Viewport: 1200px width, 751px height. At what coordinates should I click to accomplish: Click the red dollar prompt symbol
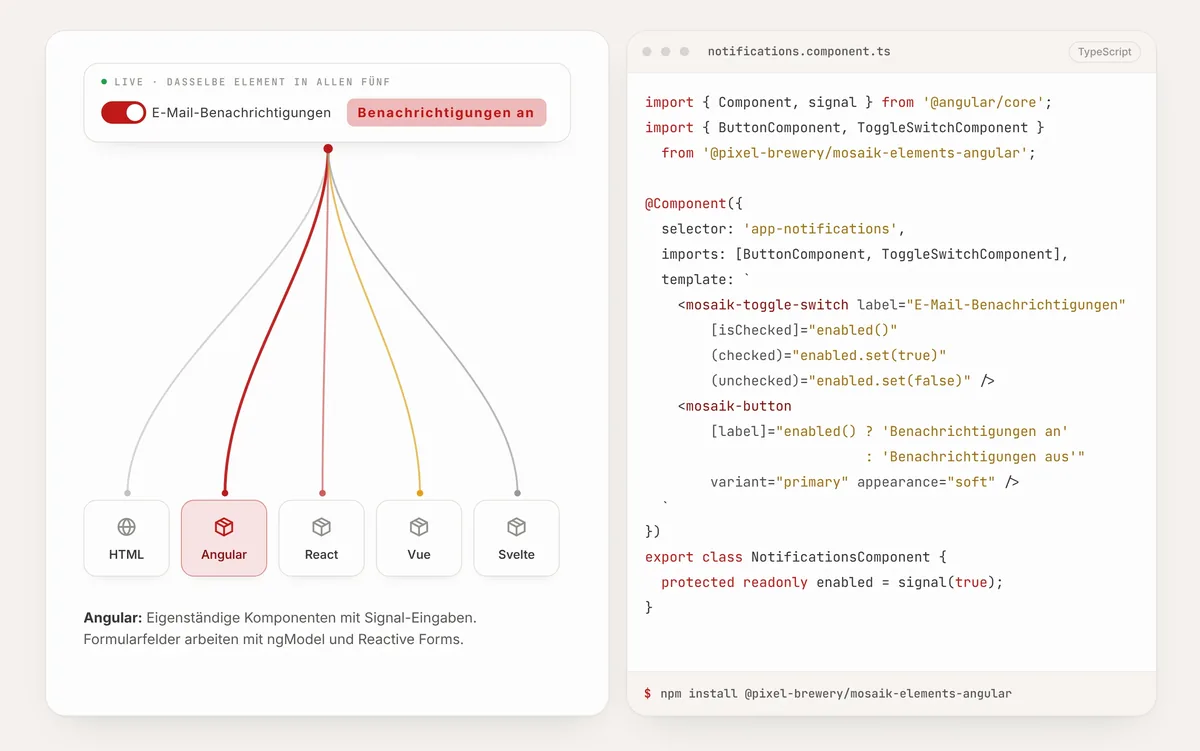[648, 693]
